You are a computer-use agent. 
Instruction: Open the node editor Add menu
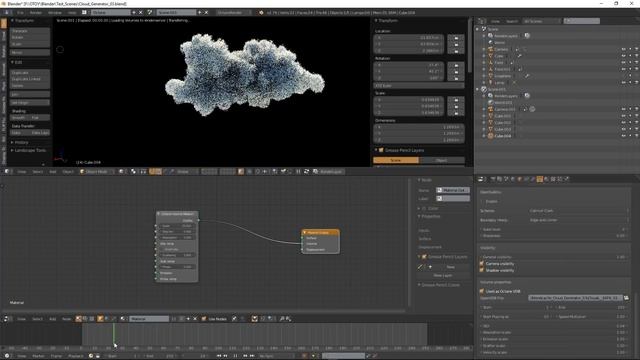coord(53,319)
